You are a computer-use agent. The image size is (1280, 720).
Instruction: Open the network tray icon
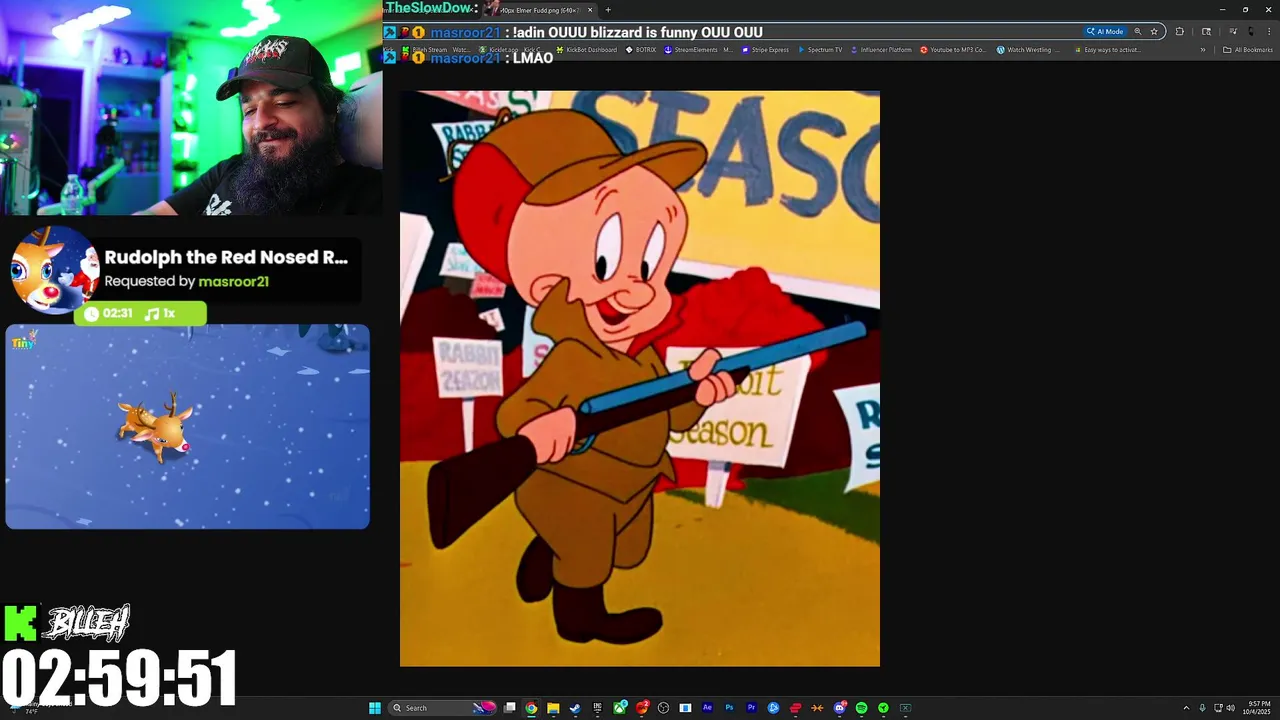[1217, 708]
